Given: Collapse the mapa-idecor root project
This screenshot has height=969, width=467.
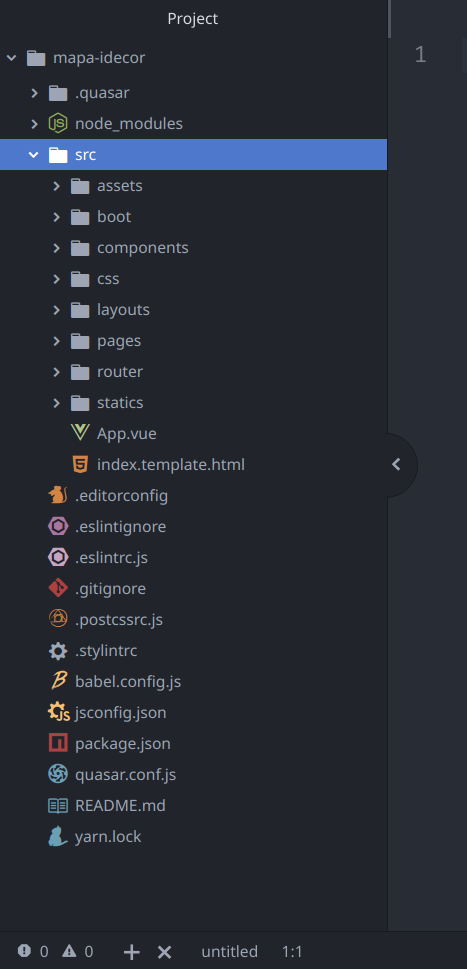Looking at the screenshot, I should coord(11,58).
